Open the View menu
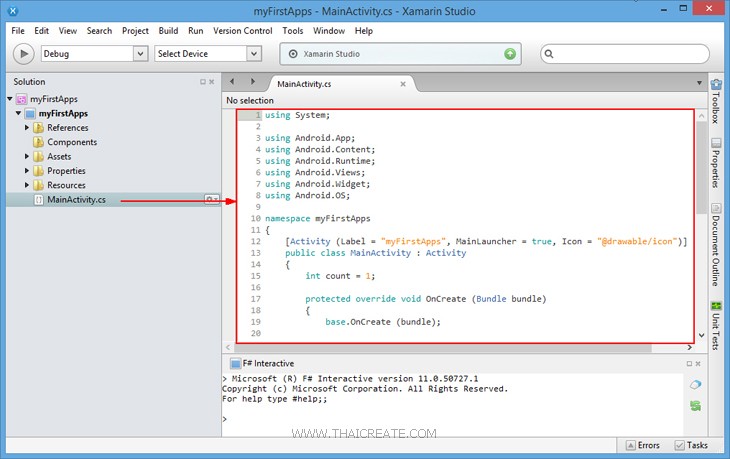This screenshot has height=459, width=730. tap(68, 31)
